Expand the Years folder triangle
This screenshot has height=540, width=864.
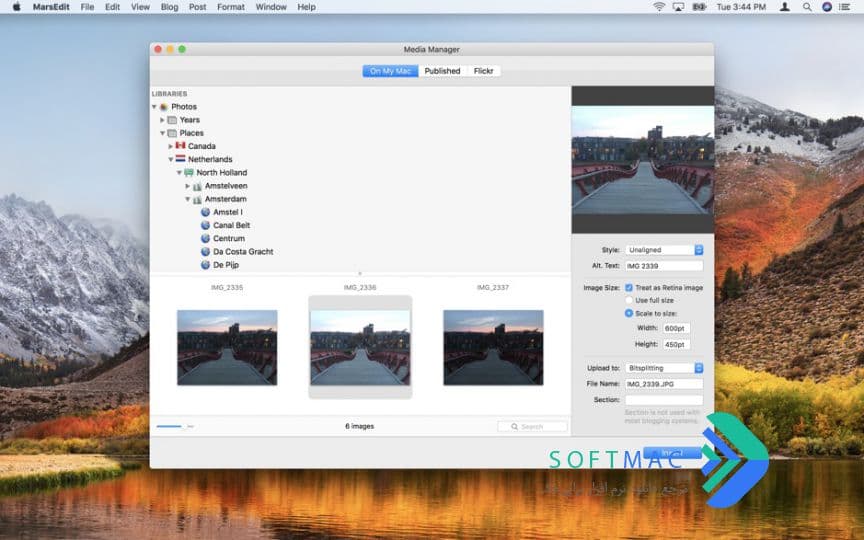click(163, 120)
